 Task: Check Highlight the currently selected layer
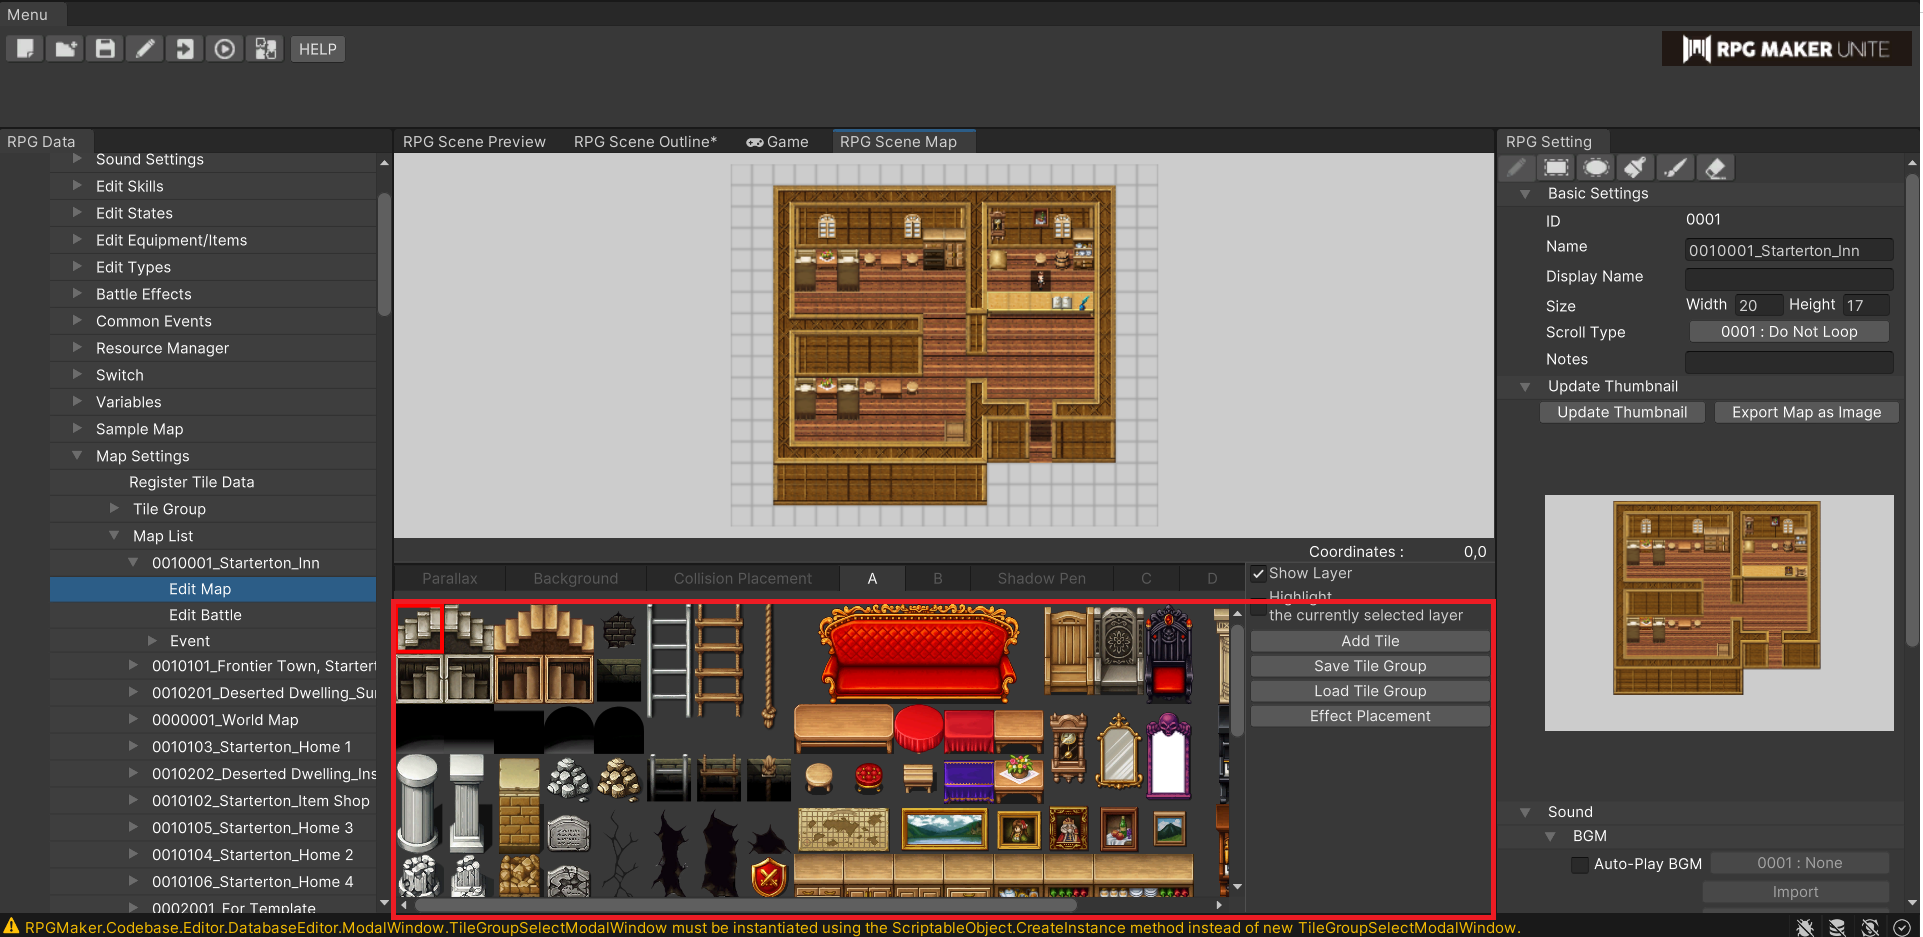[1258, 606]
